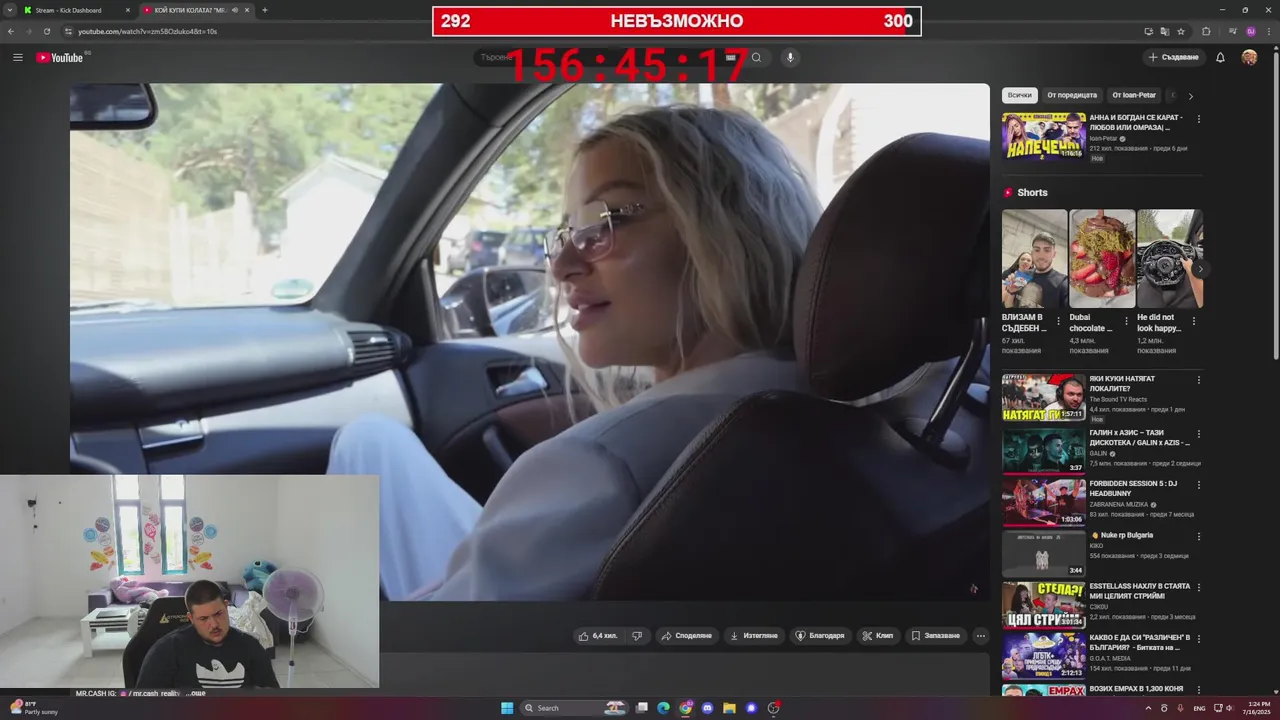Open YouTube notifications bell
This screenshot has width=1280, height=720.
(1220, 57)
